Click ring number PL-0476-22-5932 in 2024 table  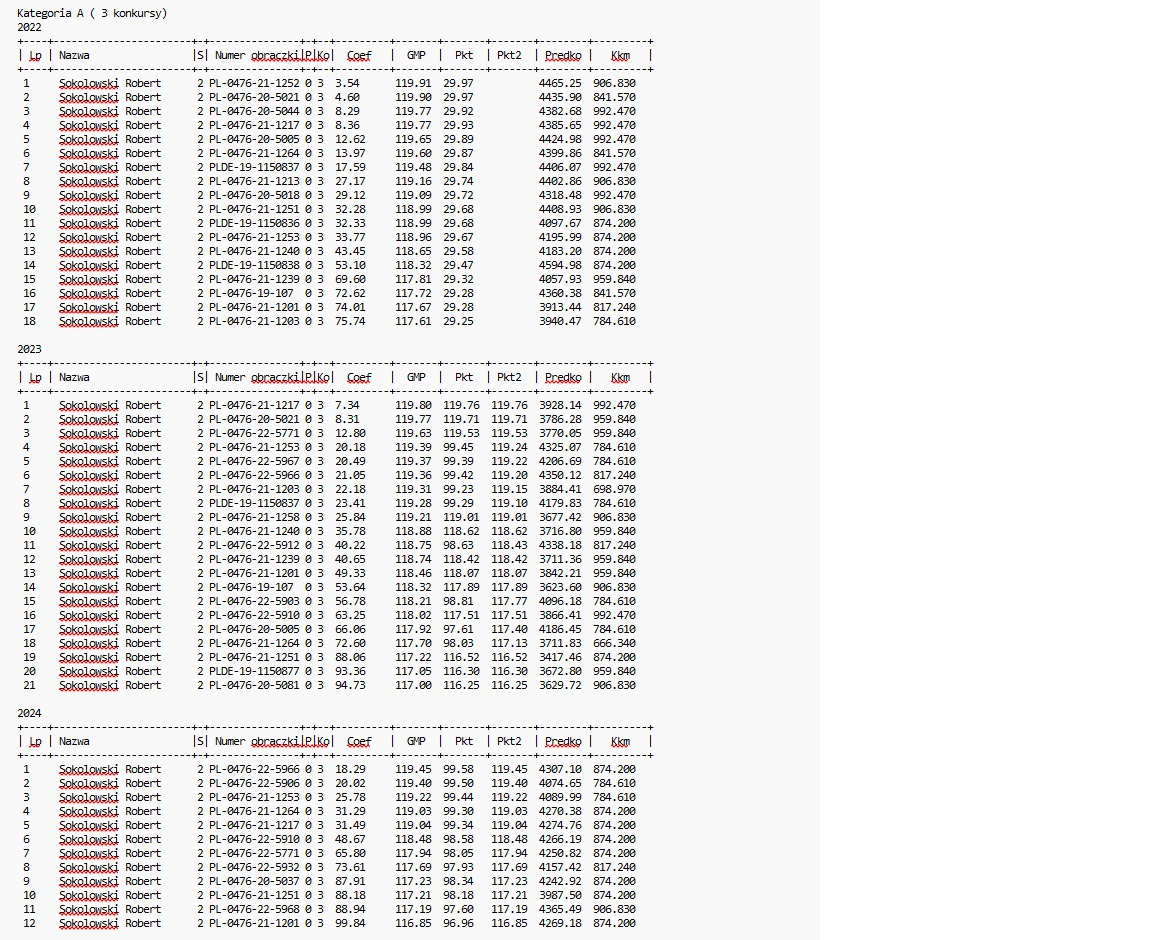click(254, 867)
